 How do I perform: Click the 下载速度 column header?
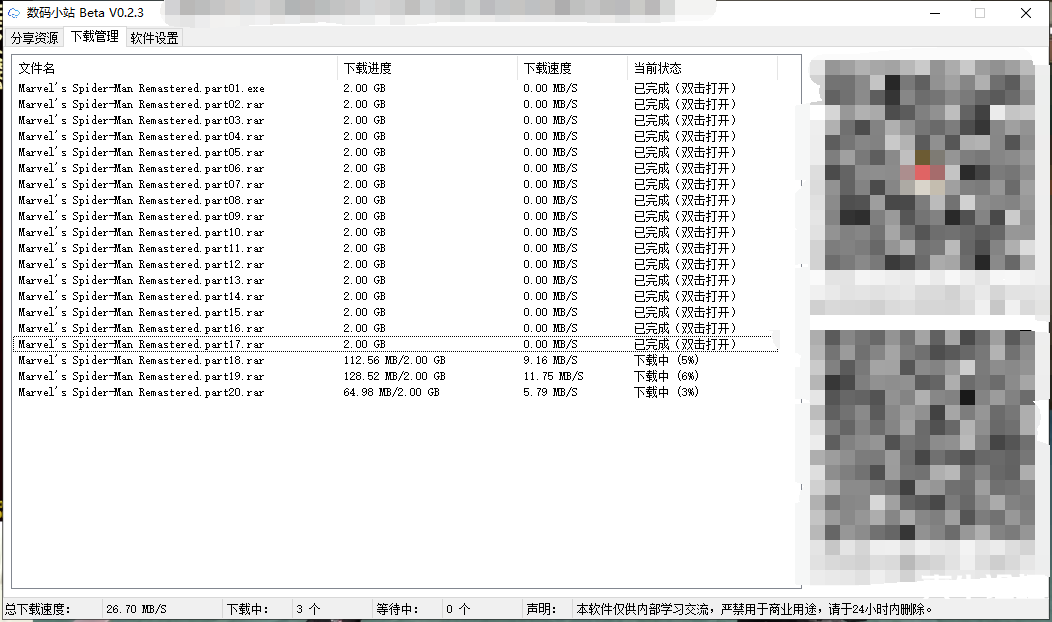pyautogui.click(x=572, y=68)
